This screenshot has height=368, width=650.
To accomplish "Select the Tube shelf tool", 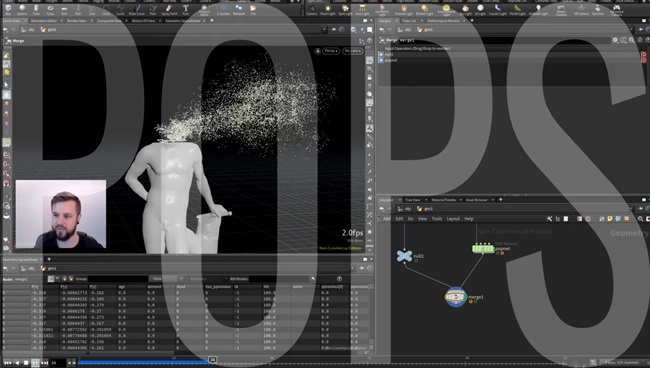I will point(36,9).
